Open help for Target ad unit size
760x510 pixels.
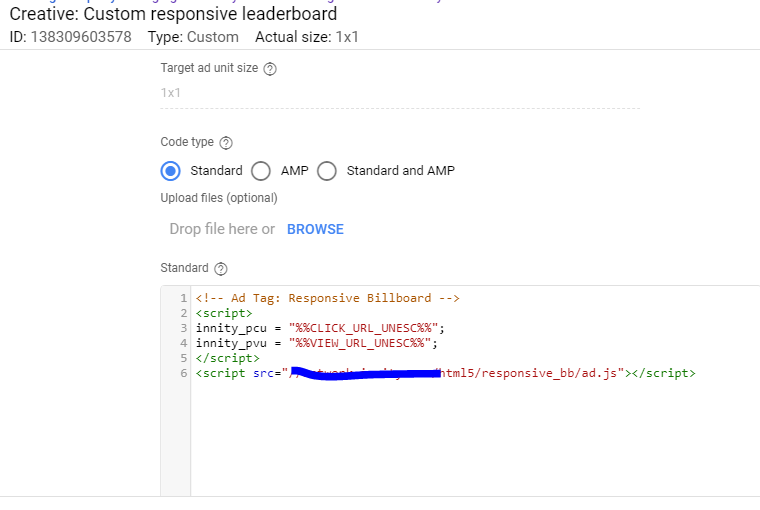[270, 69]
